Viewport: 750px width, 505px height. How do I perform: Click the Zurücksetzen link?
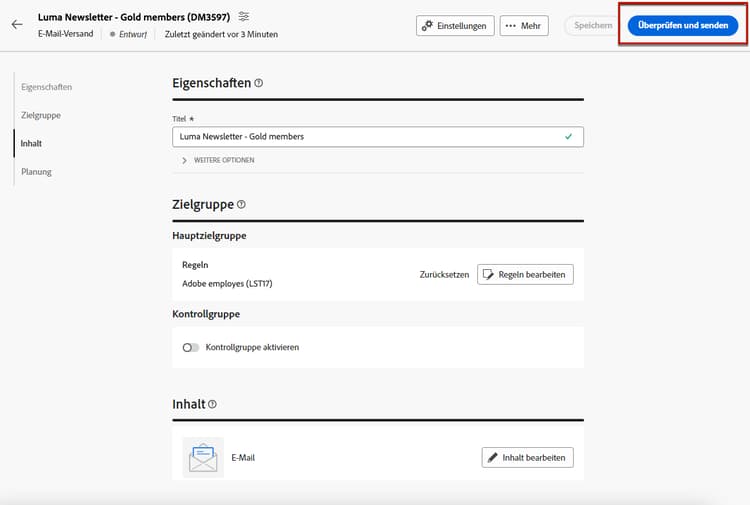[444, 274]
